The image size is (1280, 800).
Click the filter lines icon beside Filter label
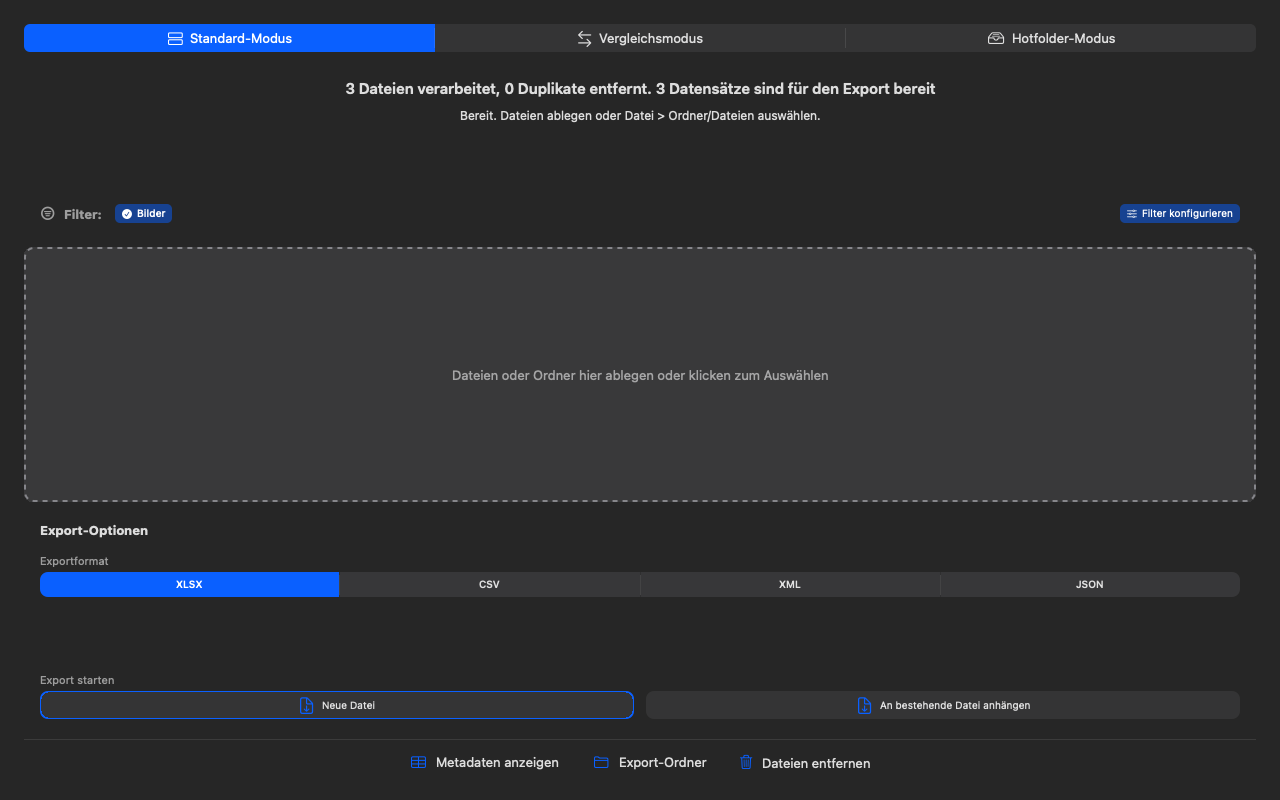[47, 214]
